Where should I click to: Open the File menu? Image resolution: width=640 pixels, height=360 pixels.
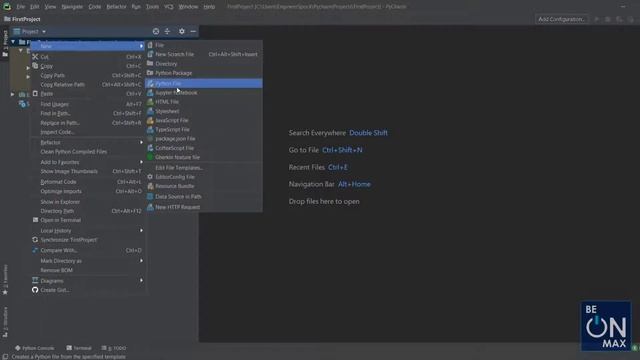pyautogui.click(x=20, y=7)
